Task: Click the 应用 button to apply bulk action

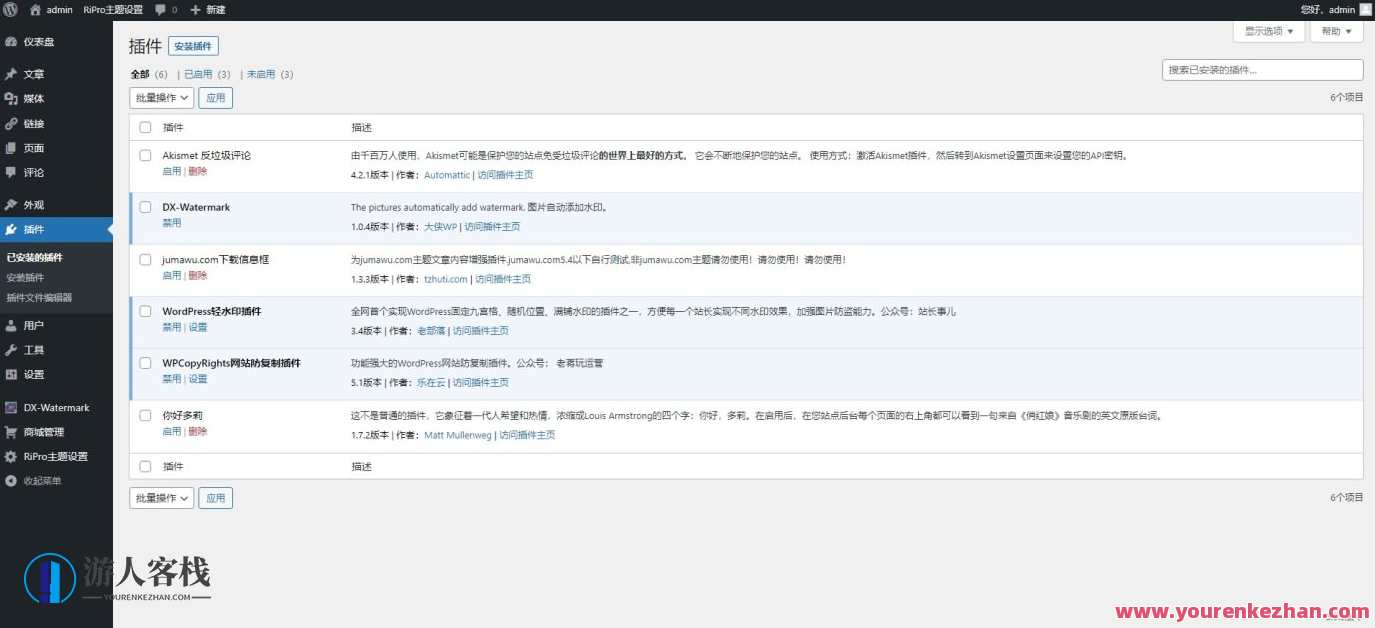Action: pyautogui.click(x=216, y=97)
